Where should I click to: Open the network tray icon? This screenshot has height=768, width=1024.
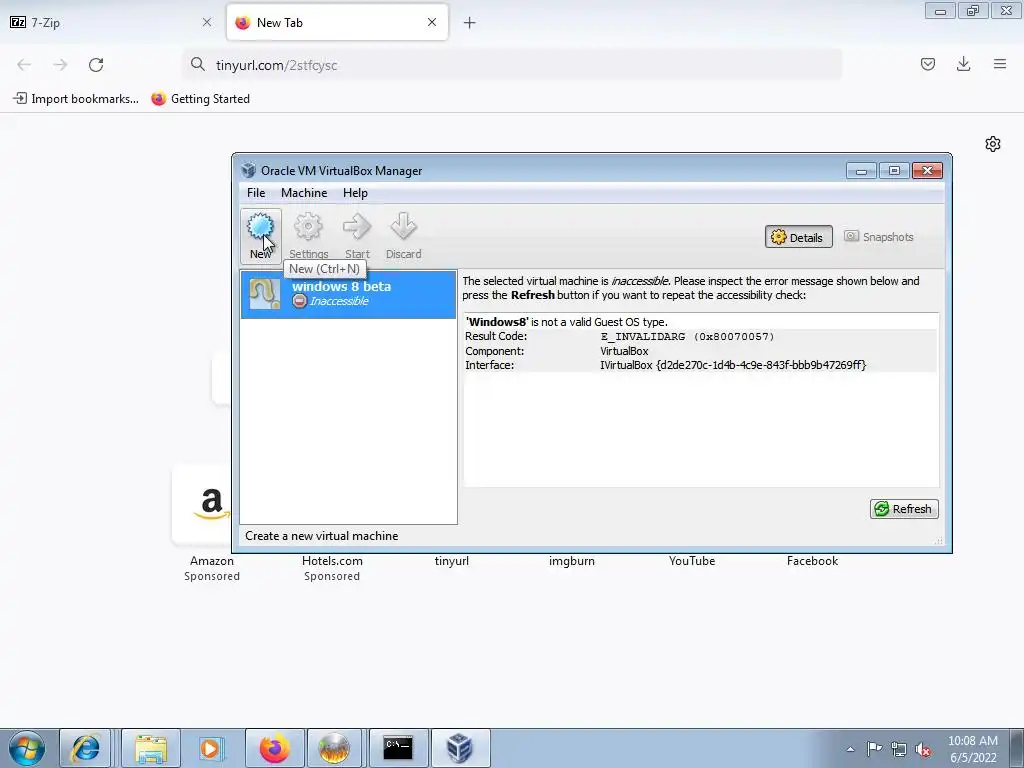pyautogui.click(x=899, y=749)
